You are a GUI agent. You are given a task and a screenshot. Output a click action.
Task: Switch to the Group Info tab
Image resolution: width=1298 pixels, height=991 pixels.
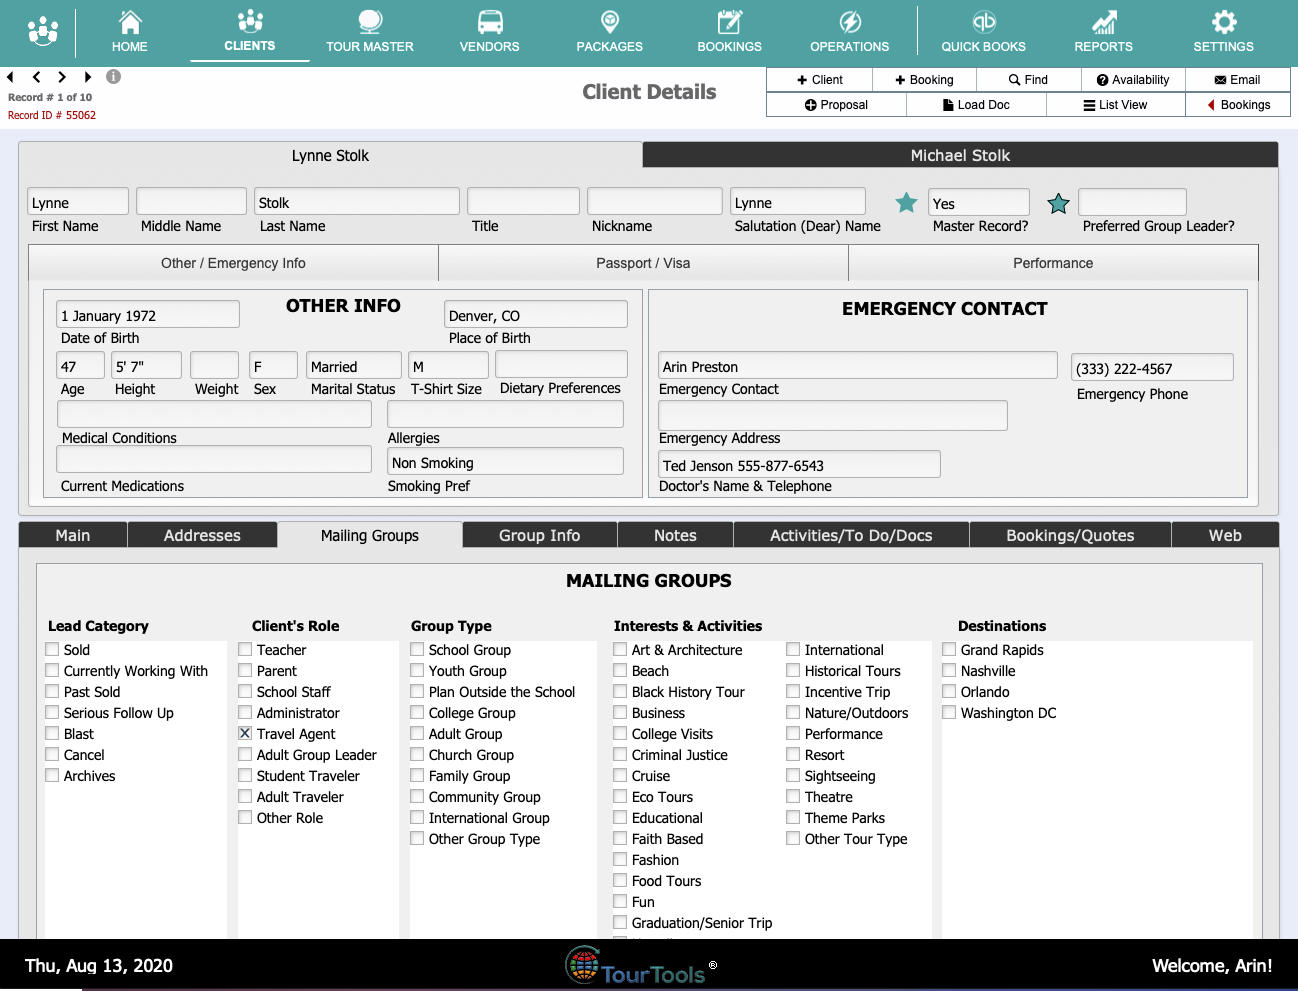coord(539,535)
